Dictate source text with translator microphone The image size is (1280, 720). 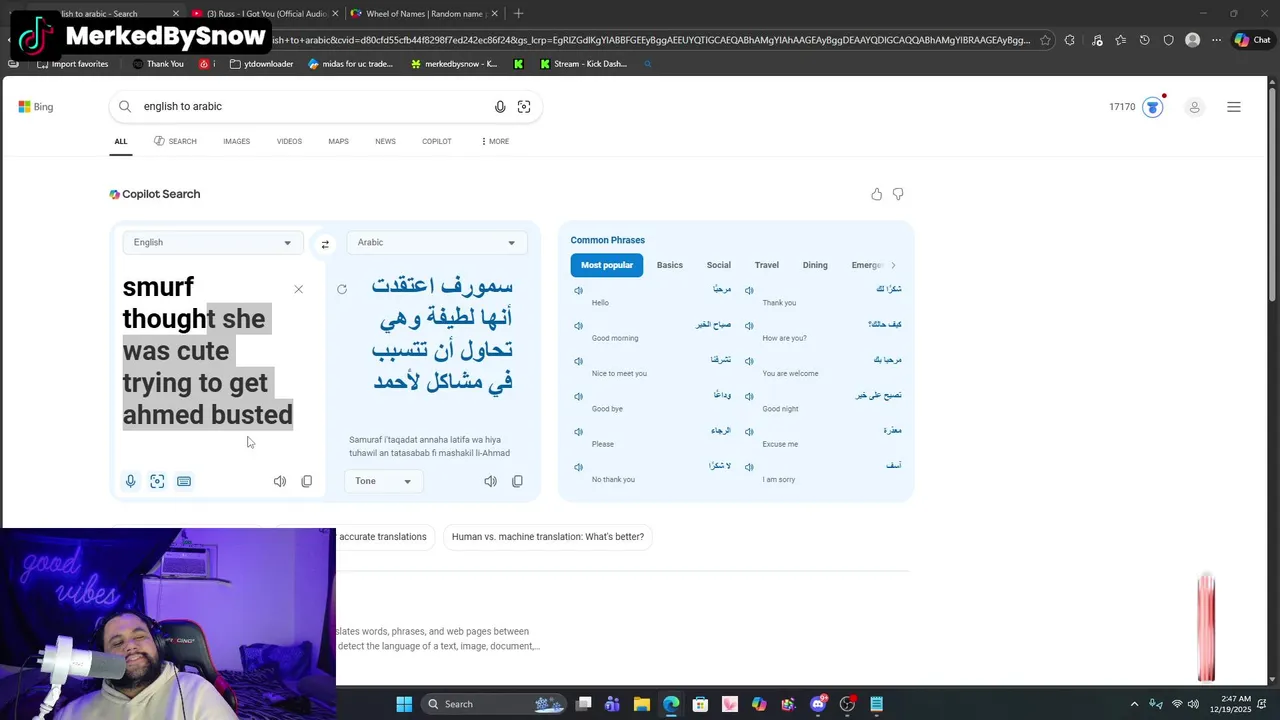coord(130,481)
